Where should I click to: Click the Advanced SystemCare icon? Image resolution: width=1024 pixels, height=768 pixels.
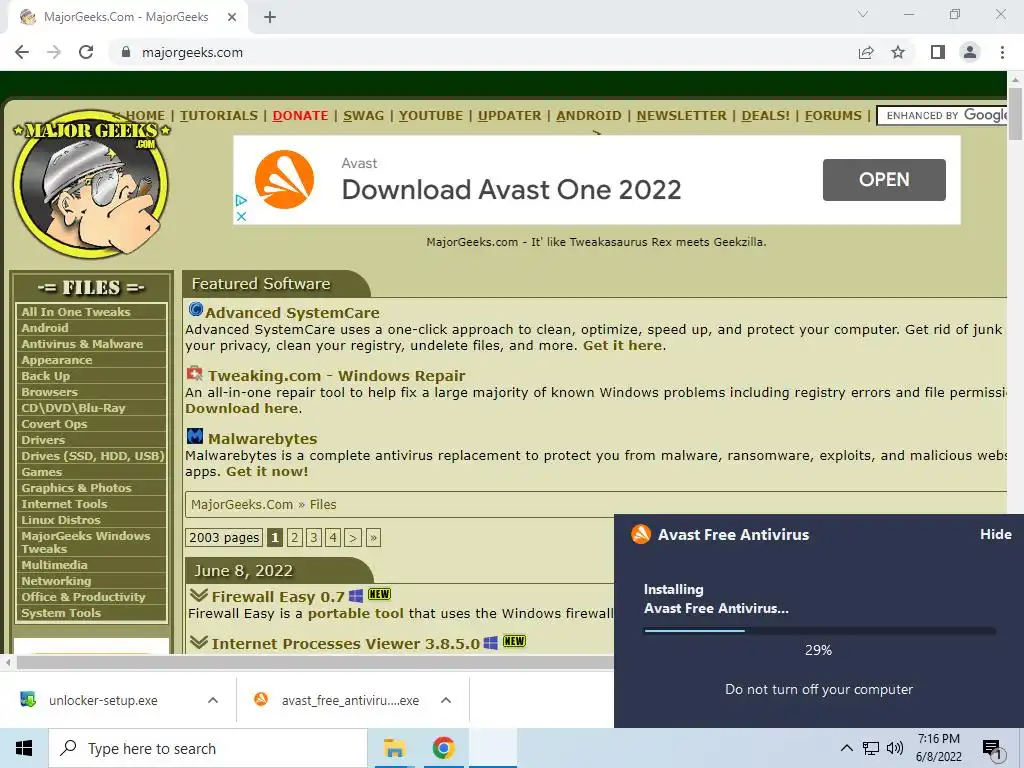pos(195,310)
